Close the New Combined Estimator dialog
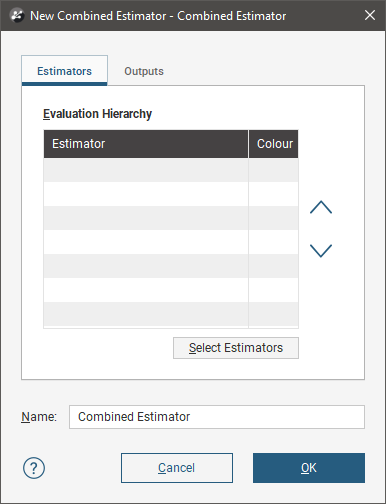Screen dimensions: 386x504 pyautogui.click(x=370, y=15)
